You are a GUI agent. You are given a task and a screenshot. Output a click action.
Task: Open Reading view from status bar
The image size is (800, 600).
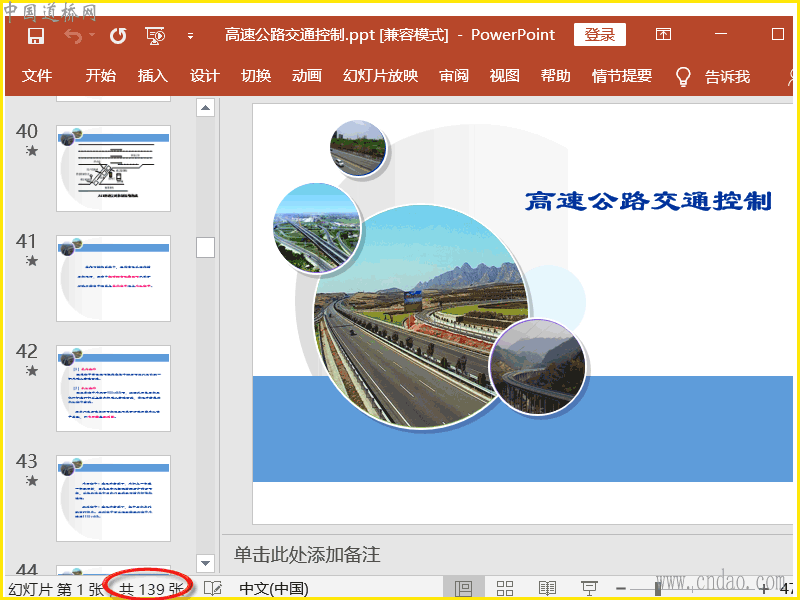click(x=547, y=588)
